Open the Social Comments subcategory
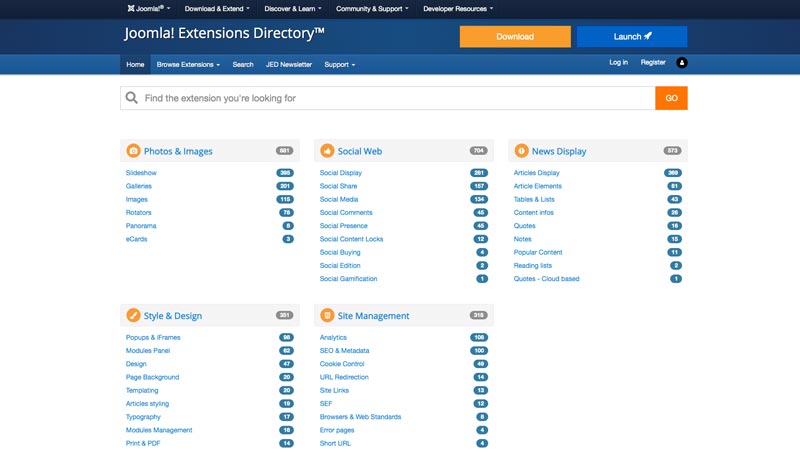 click(x=346, y=213)
